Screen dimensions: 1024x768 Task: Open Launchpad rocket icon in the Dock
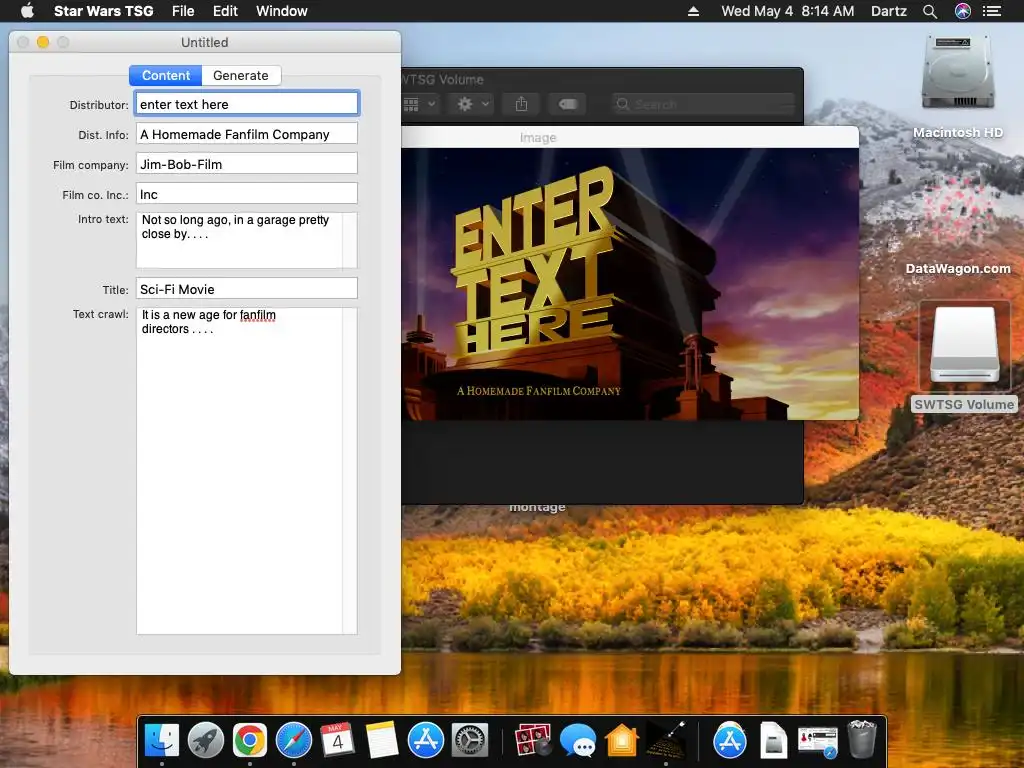click(206, 740)
